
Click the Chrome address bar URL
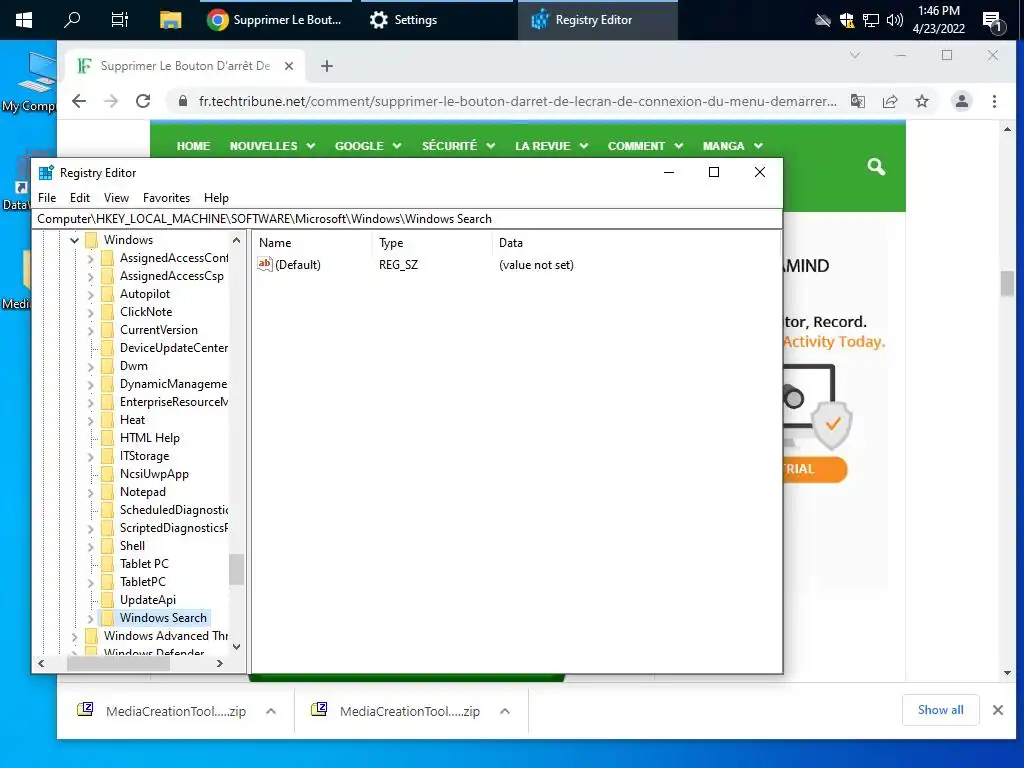[x=517, y=101]
